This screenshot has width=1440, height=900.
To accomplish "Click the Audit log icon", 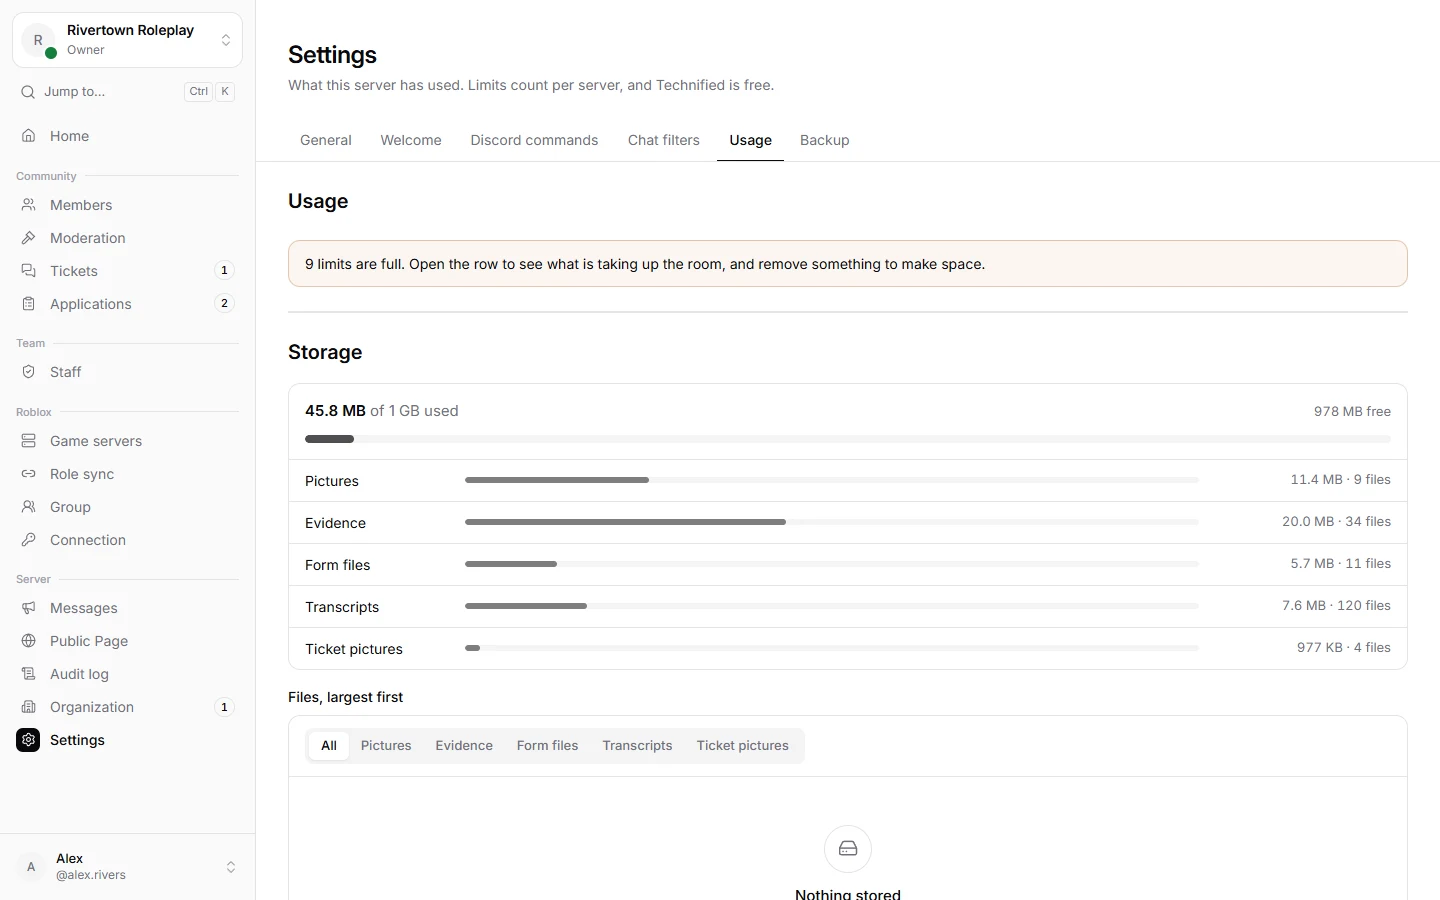I will (x=29, y=674).
